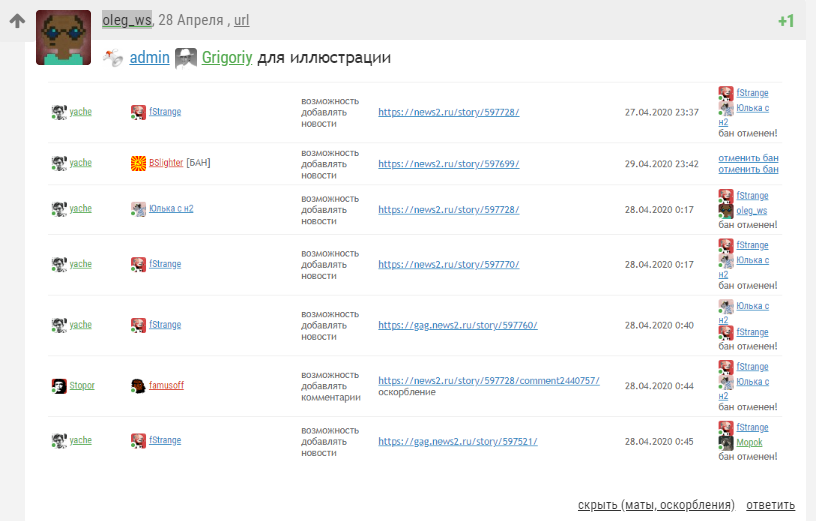Click fStrange avatar in 27.04.2020 23:37 row
Viewport: 816px width, 521px height.
(x=138, y=112)
